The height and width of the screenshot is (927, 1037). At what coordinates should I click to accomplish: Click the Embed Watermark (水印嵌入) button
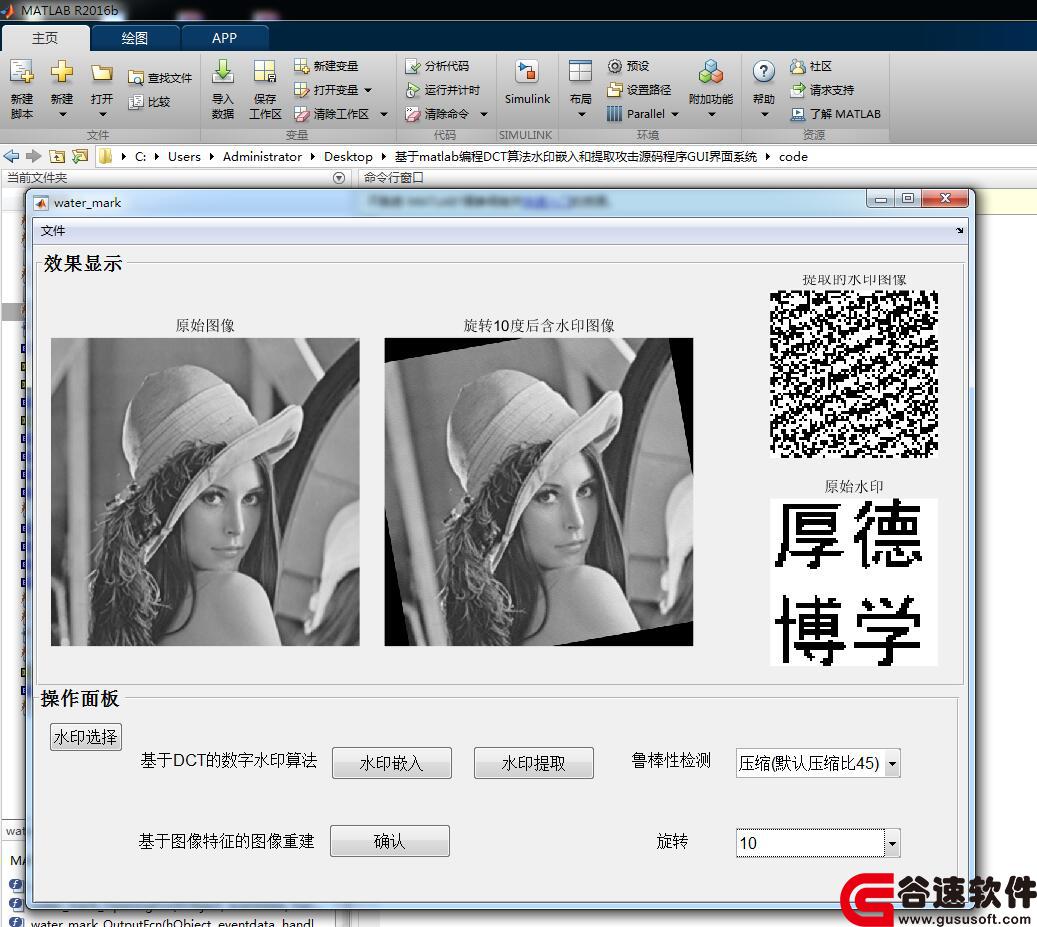tap(392, 763)
